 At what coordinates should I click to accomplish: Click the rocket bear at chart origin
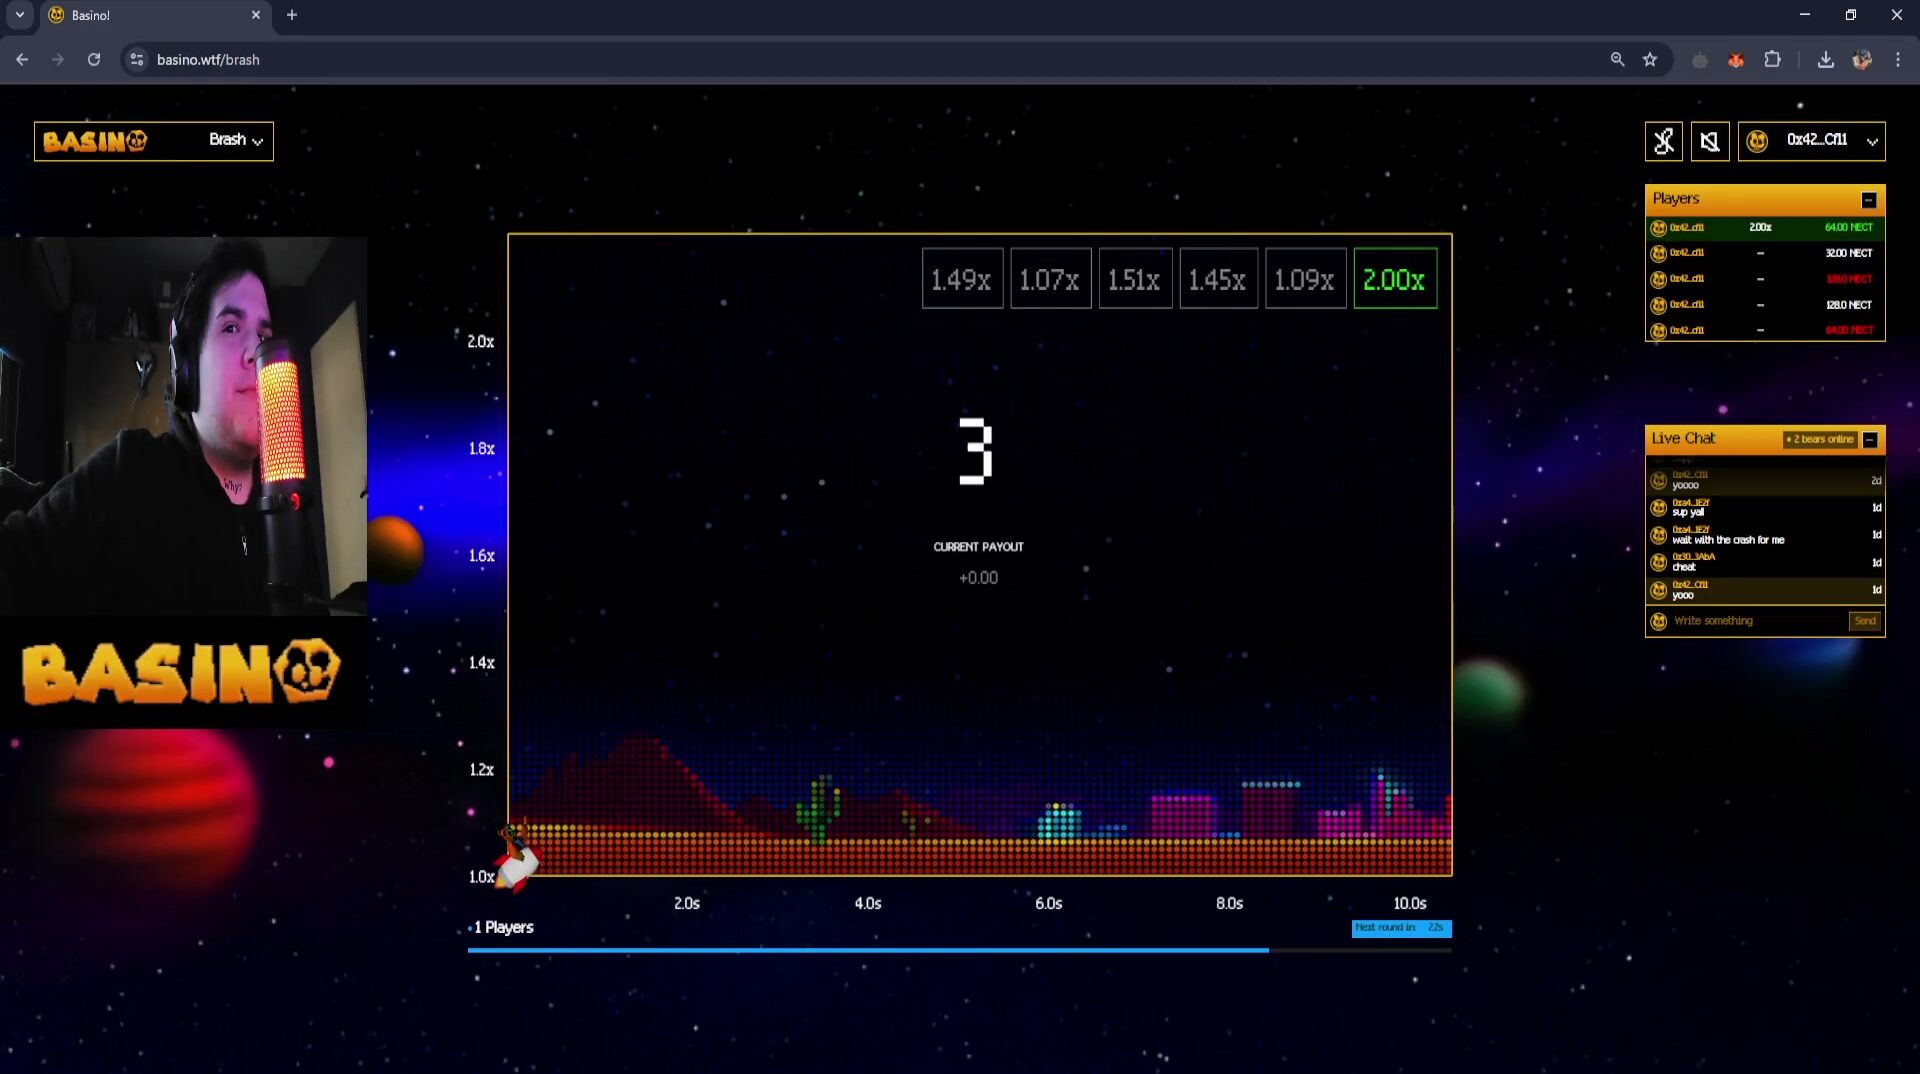(x=517, y=858)
